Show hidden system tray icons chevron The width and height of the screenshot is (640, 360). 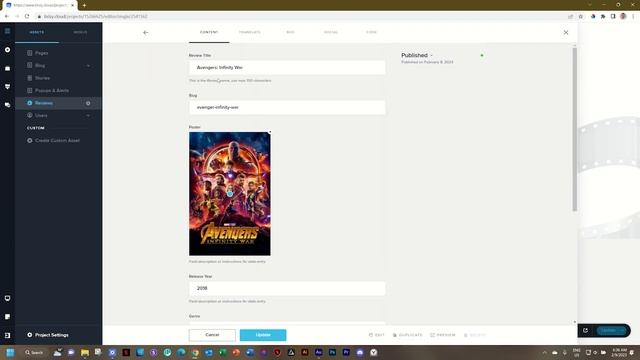coord(544,352)
